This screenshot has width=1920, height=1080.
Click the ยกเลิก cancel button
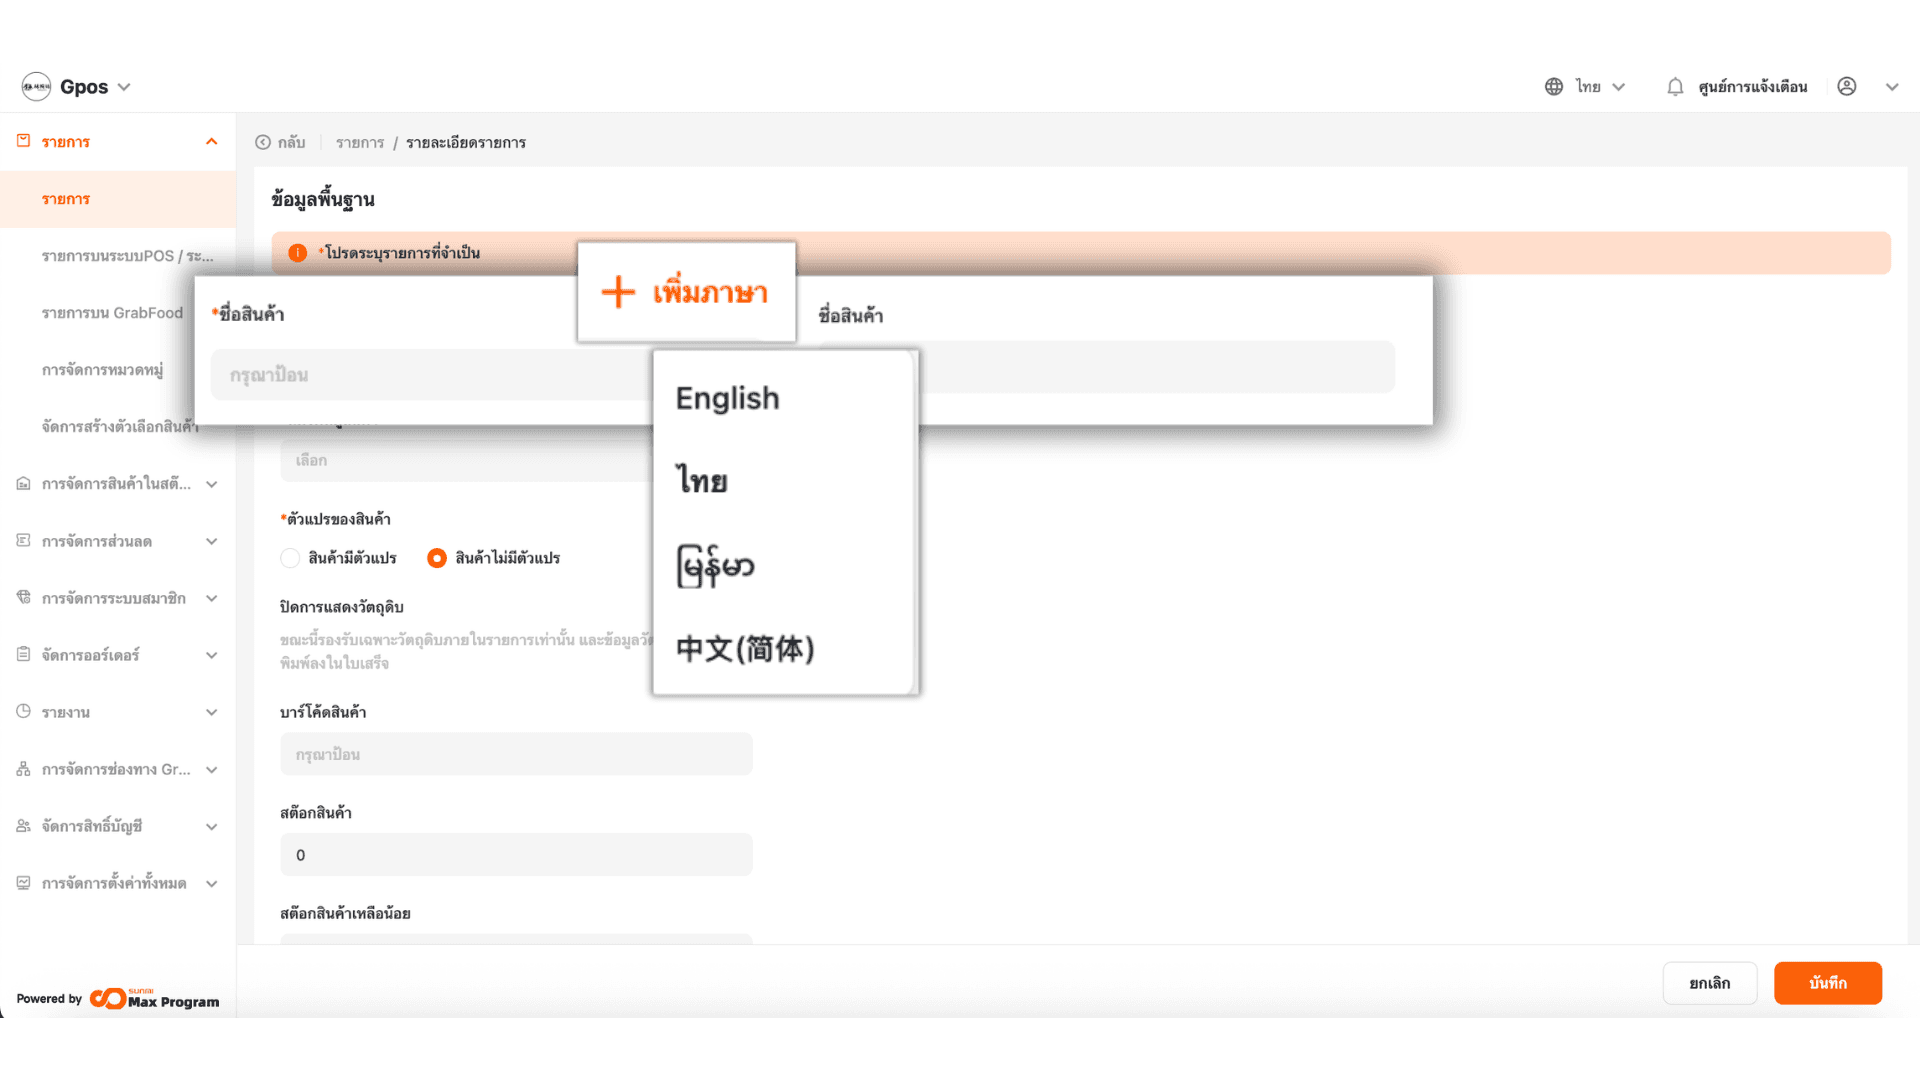pos(1709,983)
